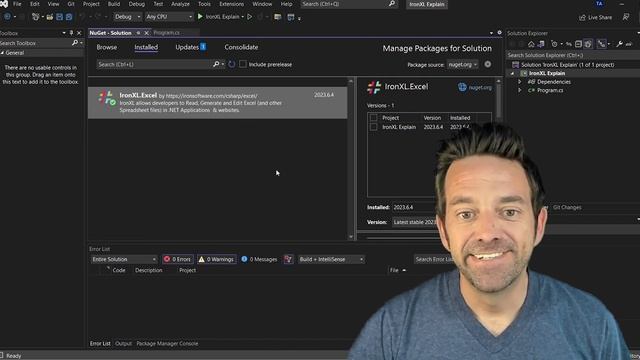Screen dimensions: 640x360
Task: Open the Package source nuget.org dropdown
Action: click(x=462, y=64)
